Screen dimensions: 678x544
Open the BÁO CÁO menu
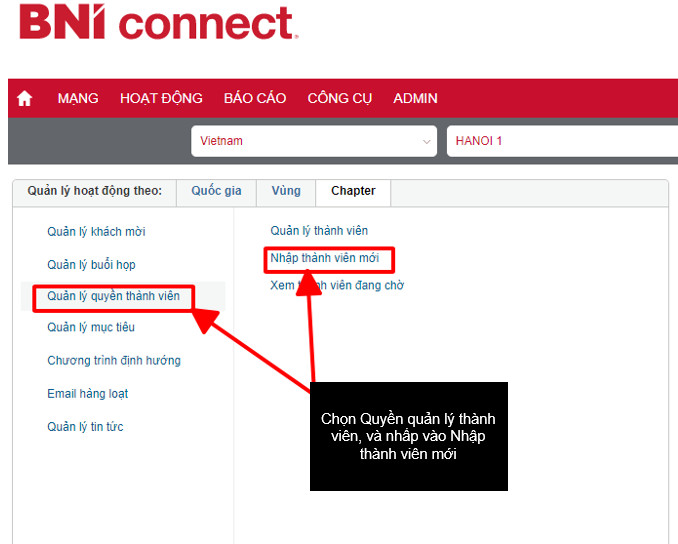[x=255, y=98]
